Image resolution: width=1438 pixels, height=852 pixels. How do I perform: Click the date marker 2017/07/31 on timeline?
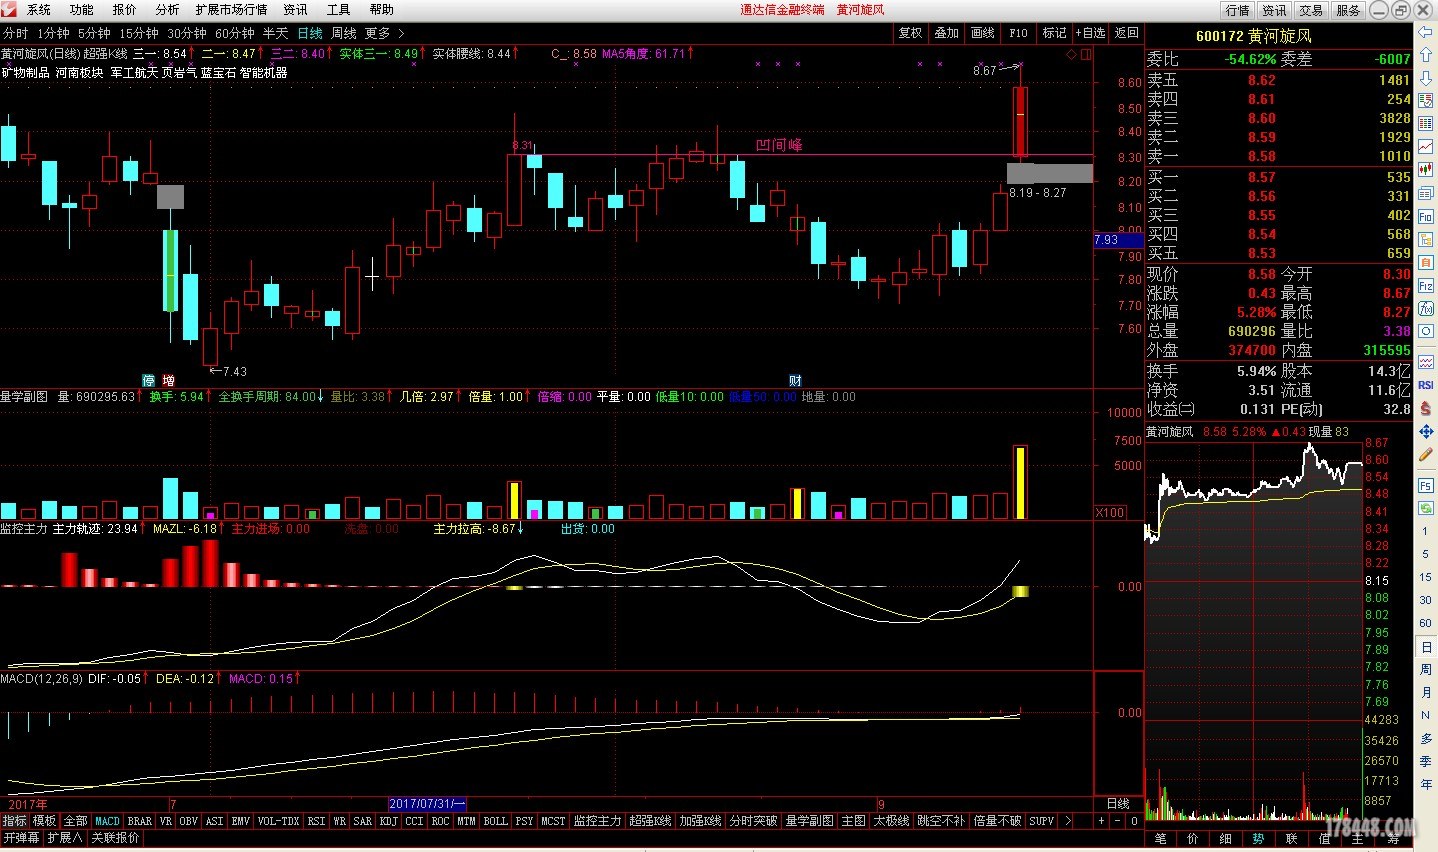click(x=427, y=804)
